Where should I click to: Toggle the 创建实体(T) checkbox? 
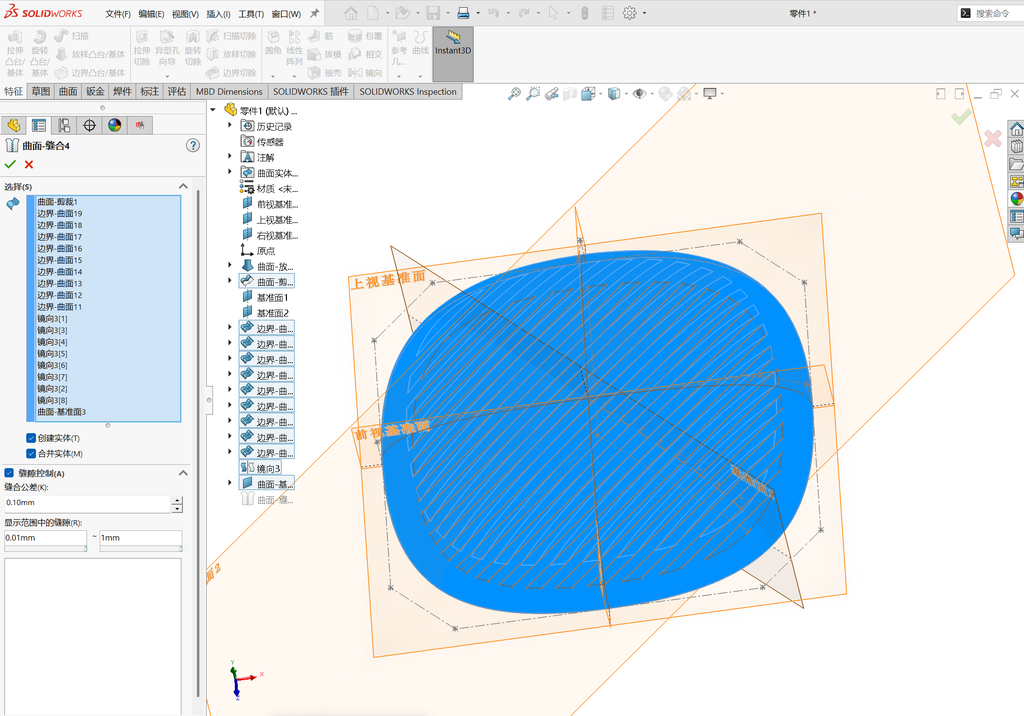[31, 438]
